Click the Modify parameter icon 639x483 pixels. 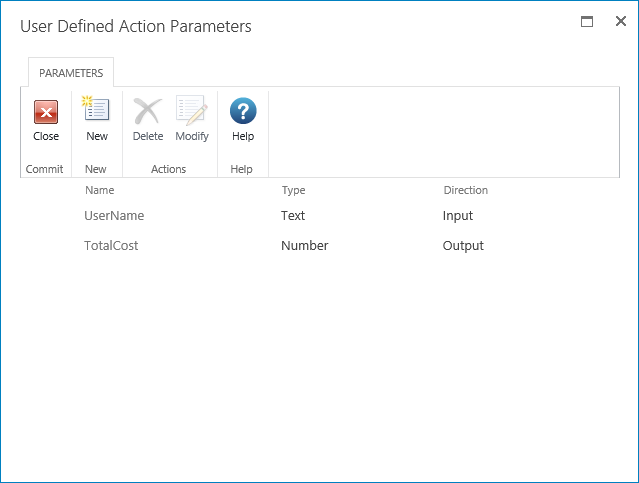point(191,111)
